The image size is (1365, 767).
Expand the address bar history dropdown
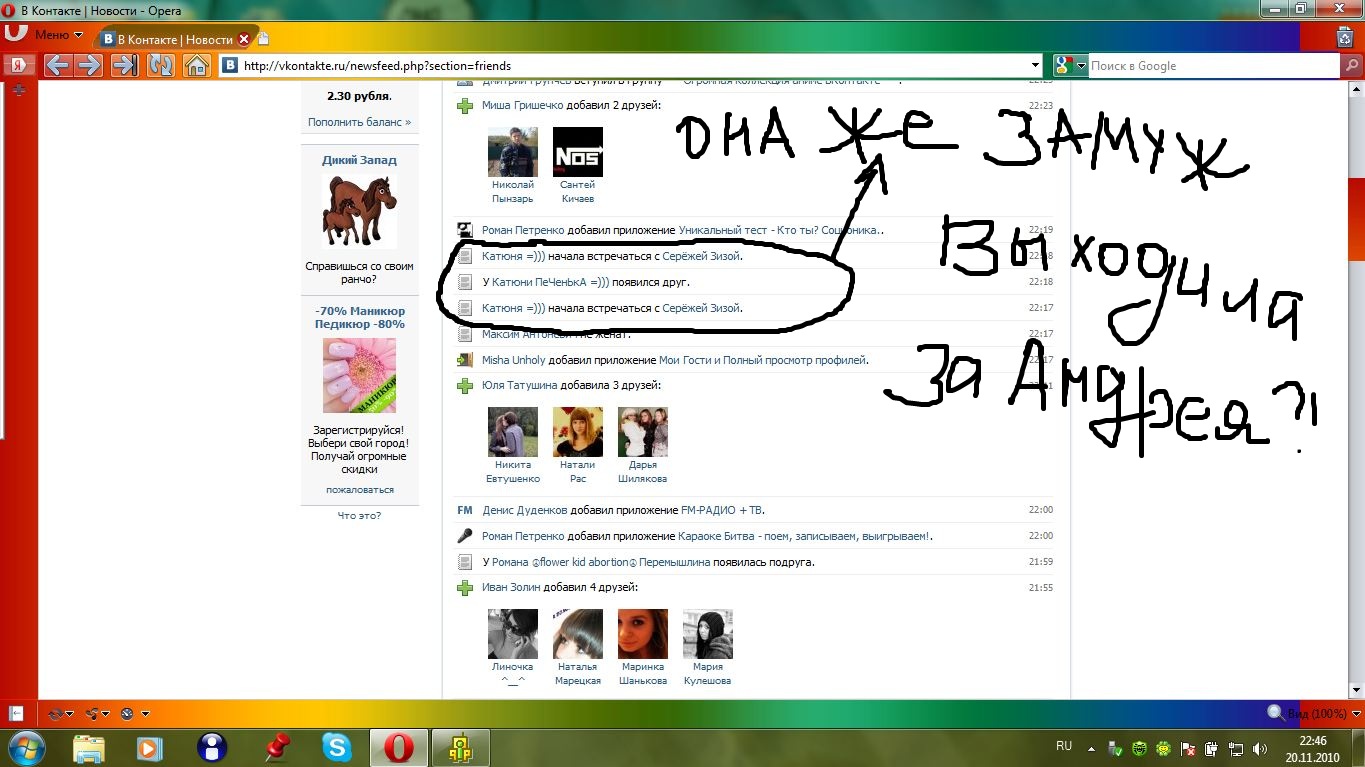1035,66
